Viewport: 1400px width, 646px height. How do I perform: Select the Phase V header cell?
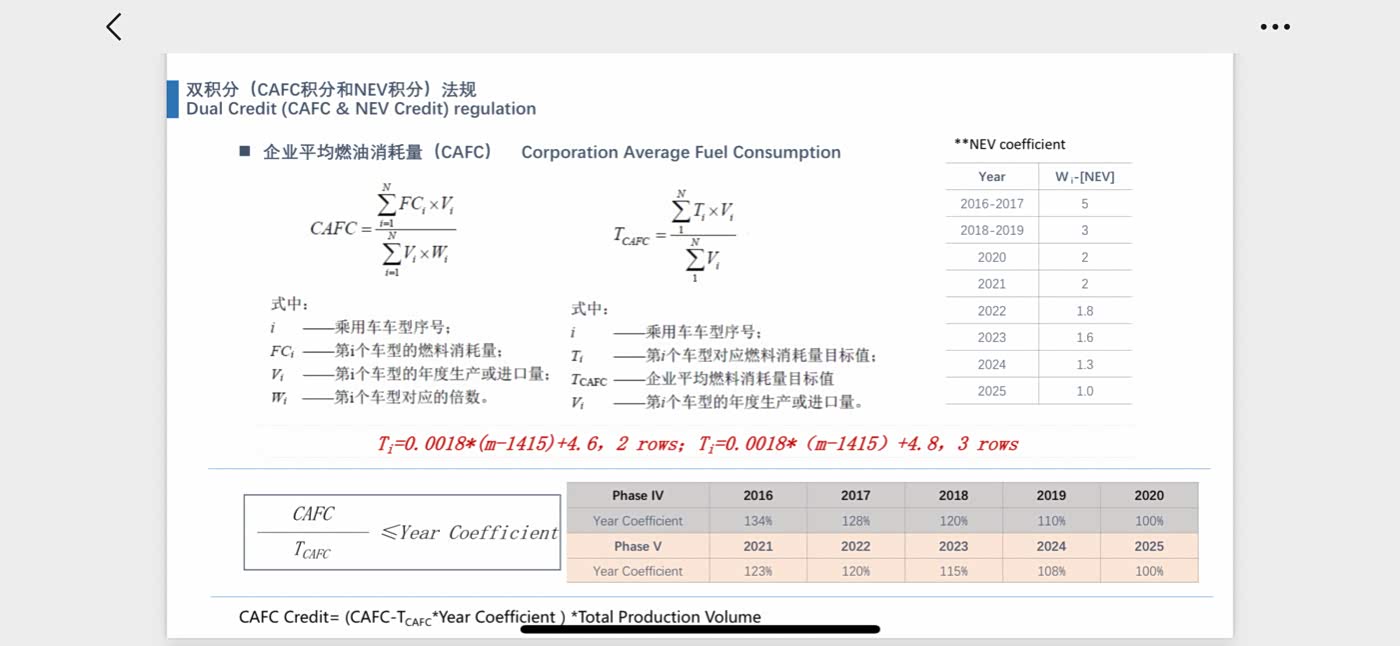pos(637,546)
